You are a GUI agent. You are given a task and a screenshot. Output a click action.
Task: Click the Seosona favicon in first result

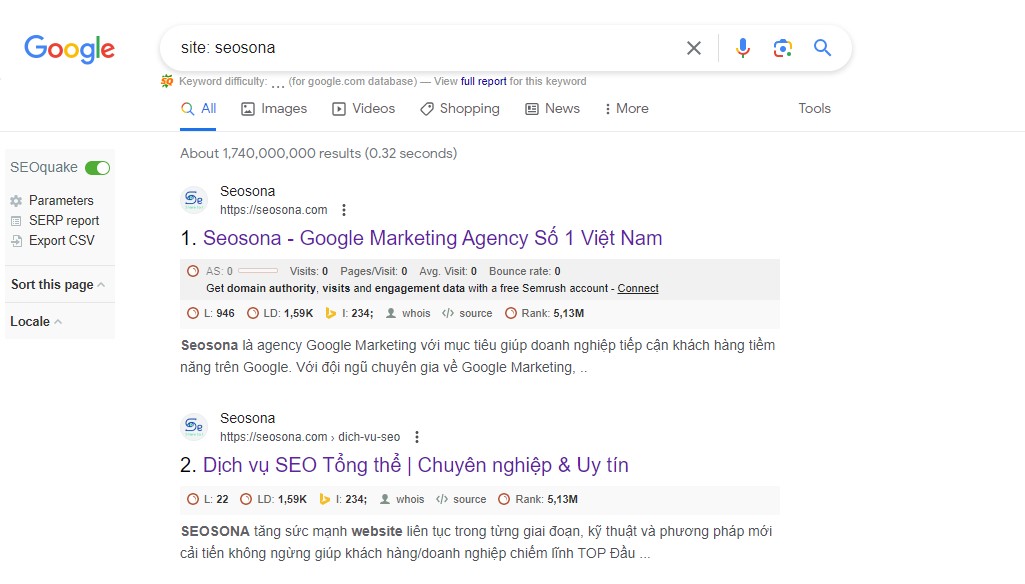pos(194,200)
